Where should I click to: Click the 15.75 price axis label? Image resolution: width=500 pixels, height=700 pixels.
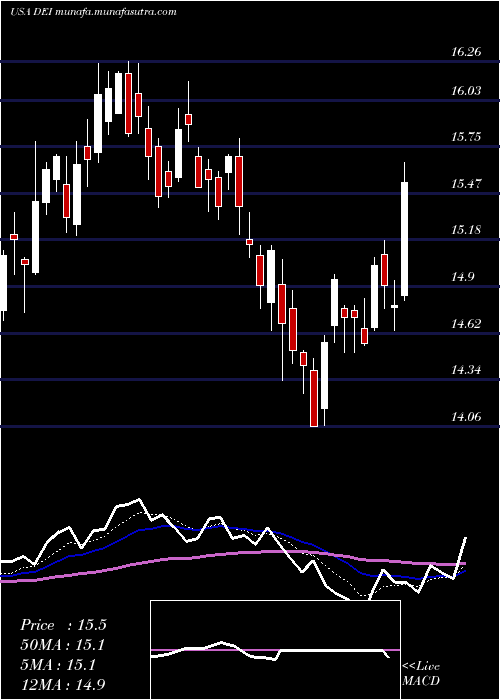[x=466, y=137]
